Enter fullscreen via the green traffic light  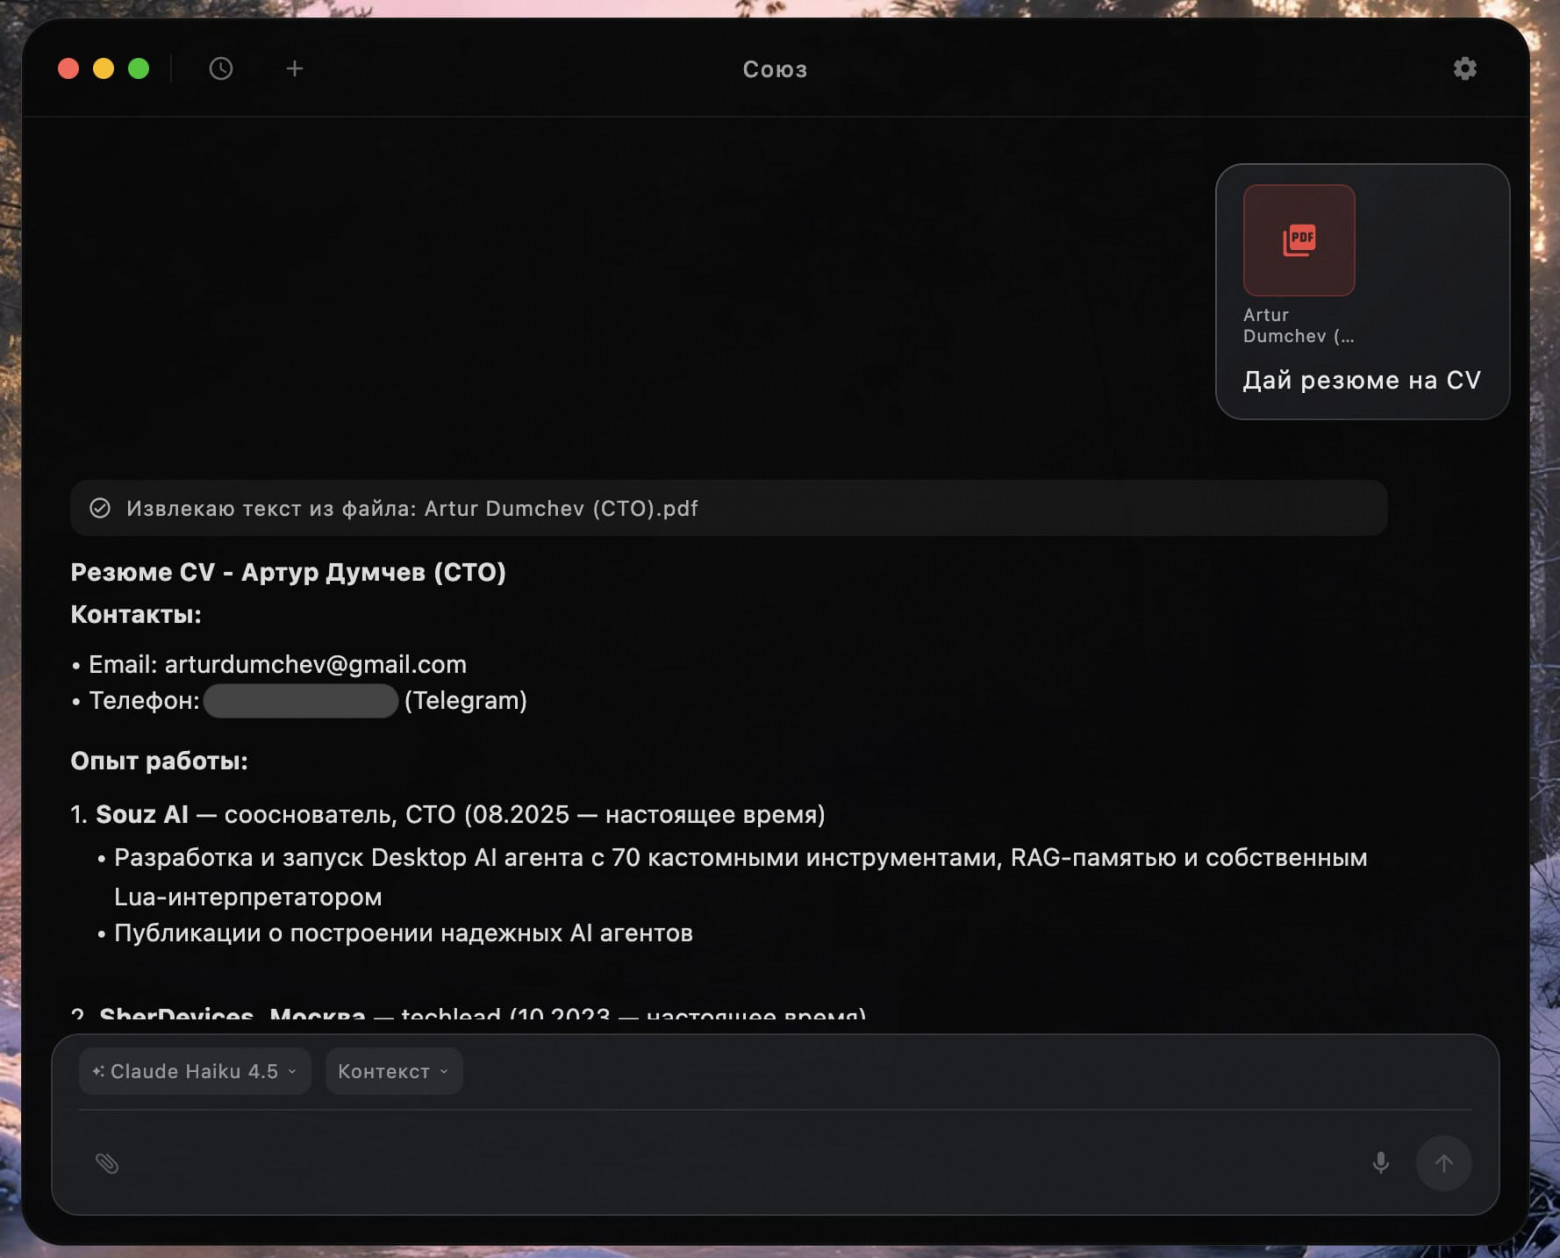point(139,68)
